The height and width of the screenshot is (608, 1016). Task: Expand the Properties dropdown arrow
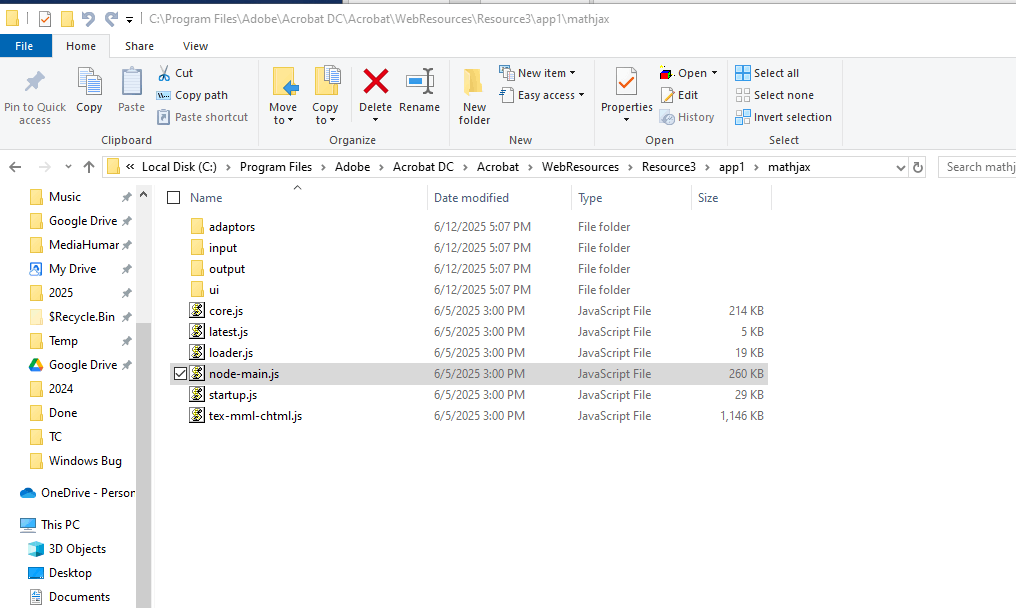(627, 120)
